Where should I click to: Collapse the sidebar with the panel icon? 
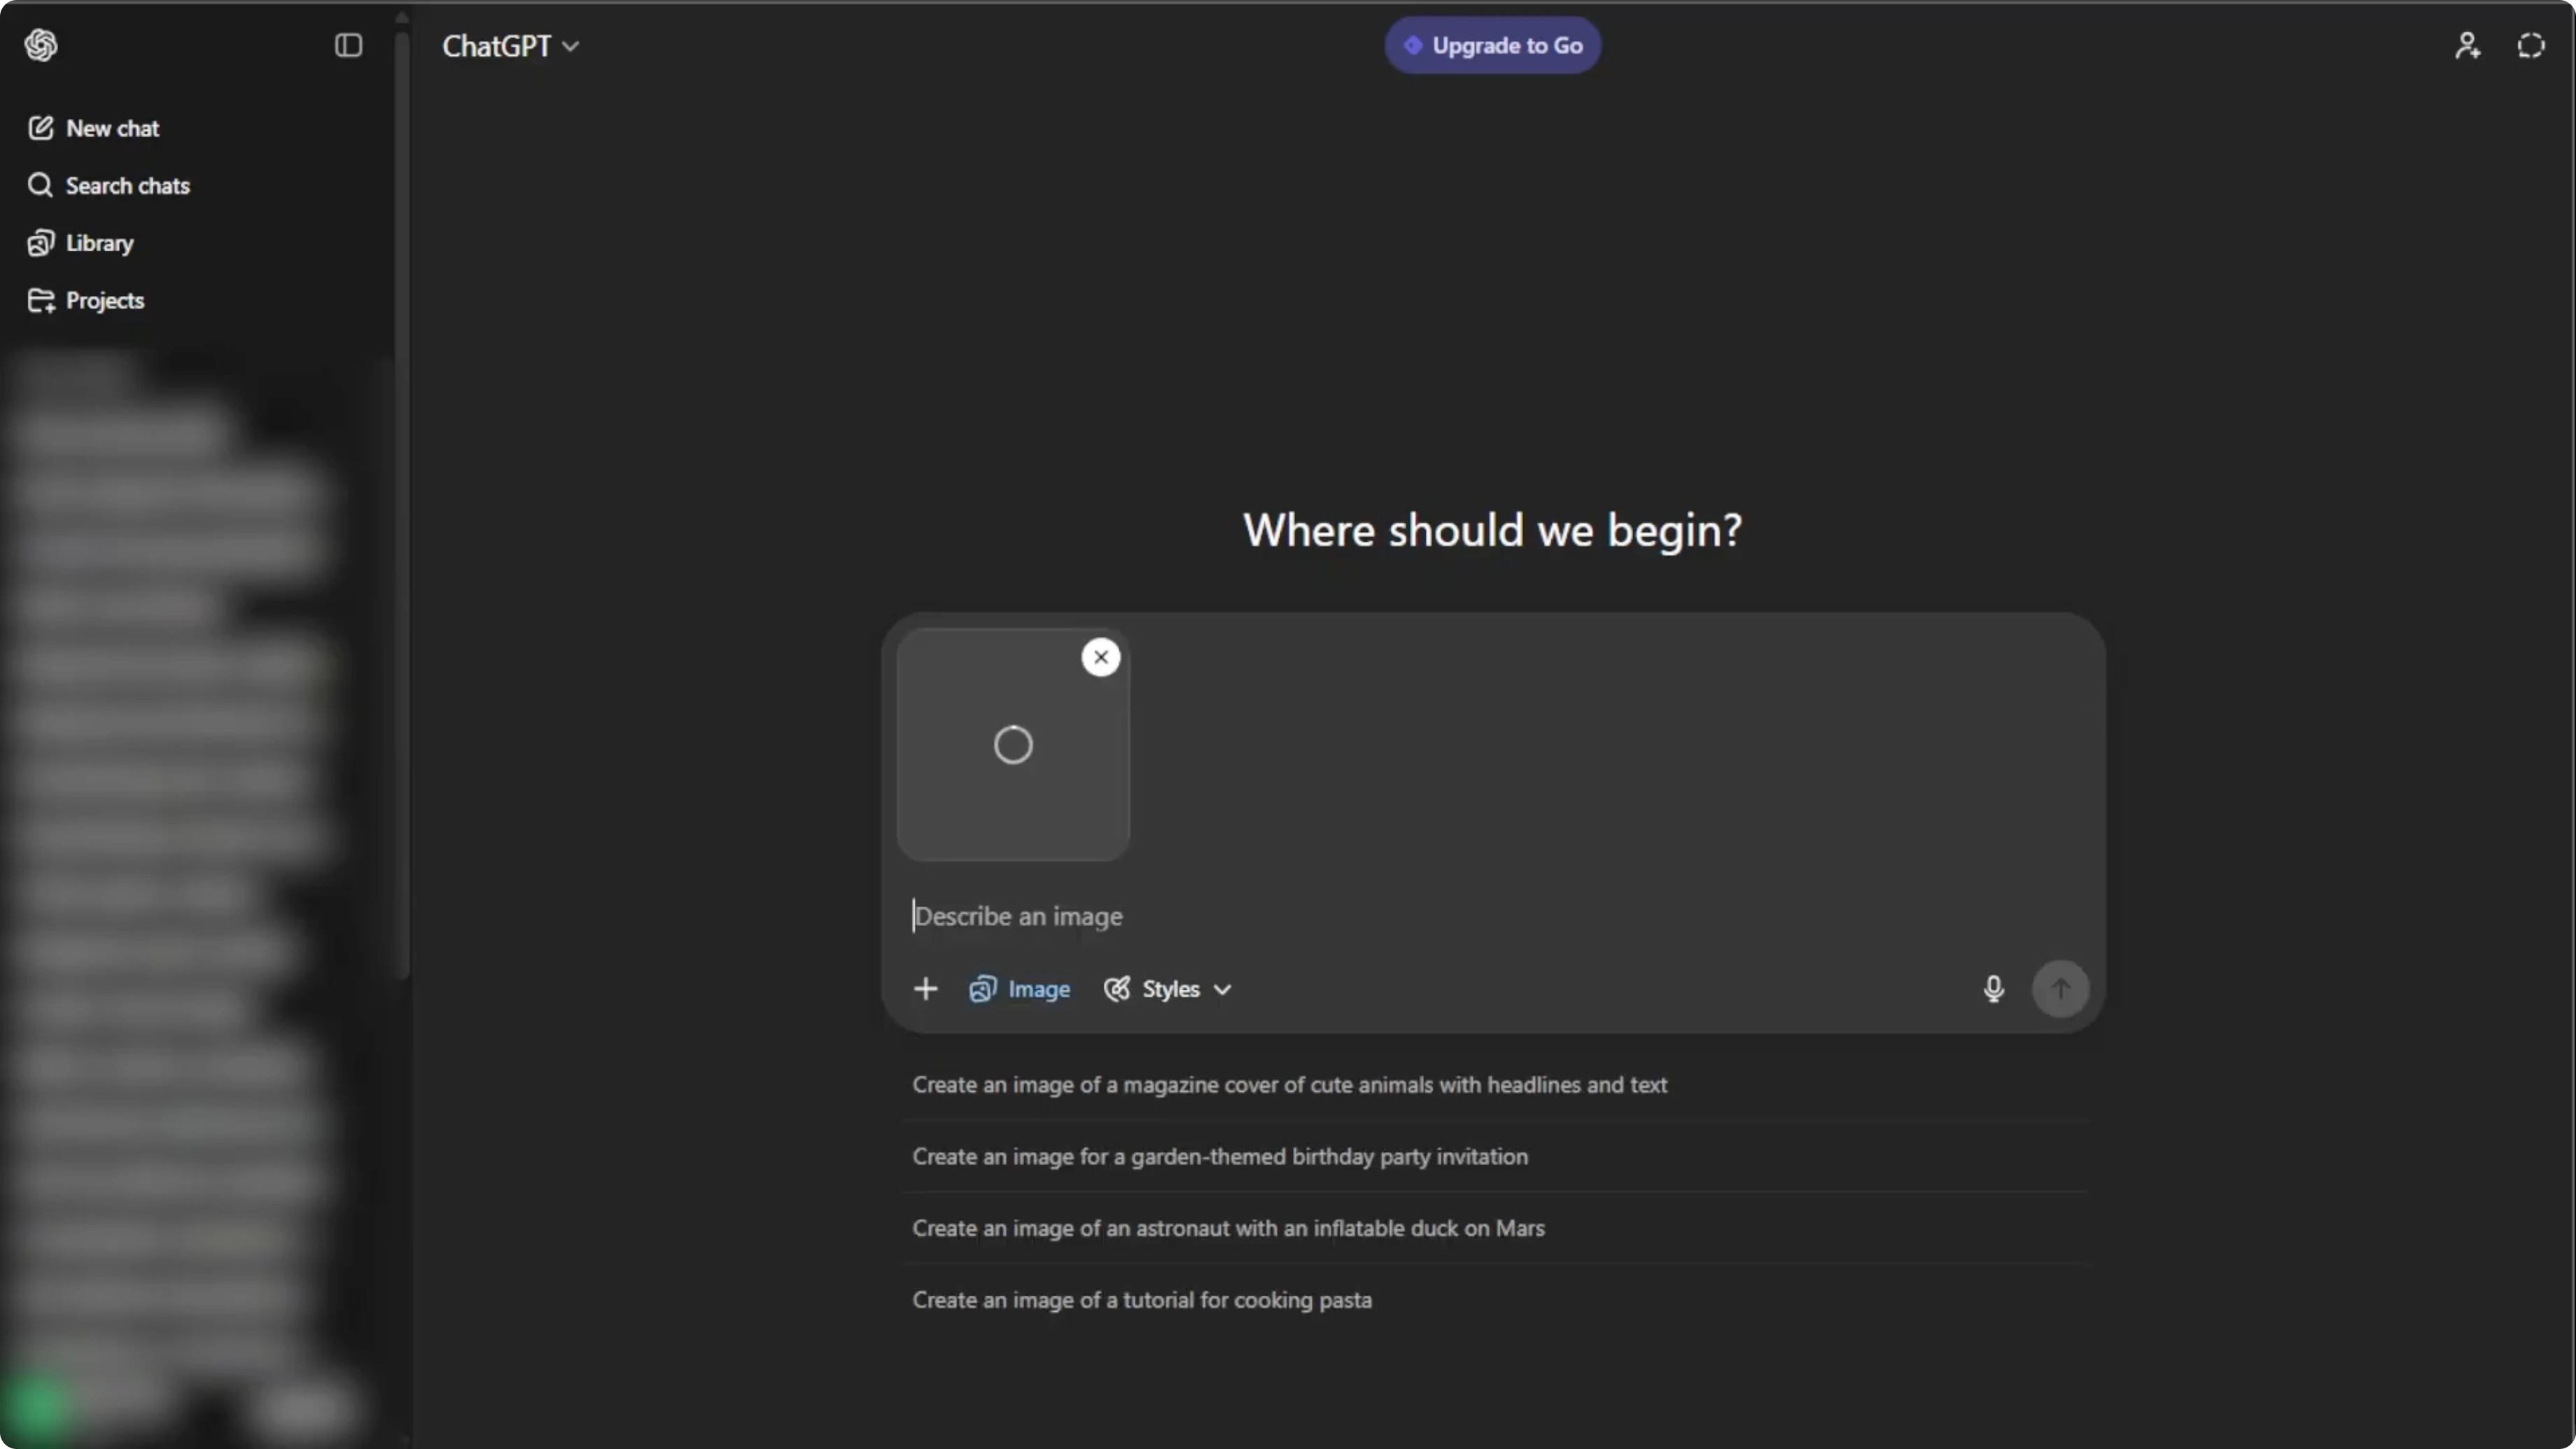pos(348,45)
